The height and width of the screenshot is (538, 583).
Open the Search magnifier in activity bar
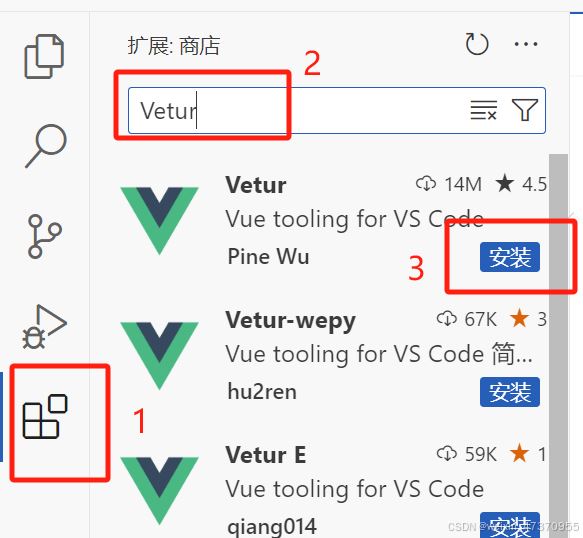[46, 146]
